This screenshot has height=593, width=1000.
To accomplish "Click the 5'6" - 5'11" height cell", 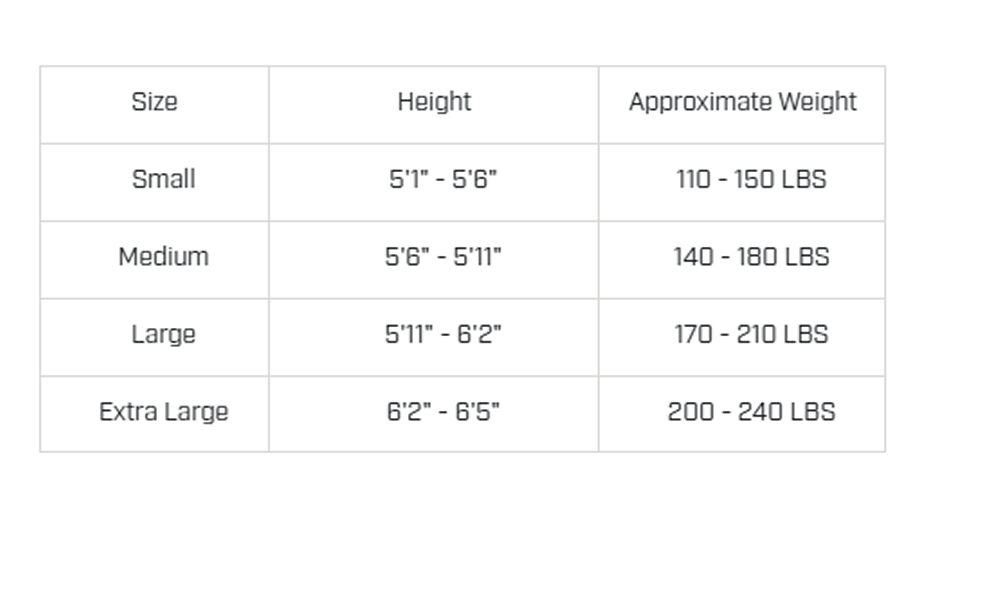I will click(x=443, y=257).
